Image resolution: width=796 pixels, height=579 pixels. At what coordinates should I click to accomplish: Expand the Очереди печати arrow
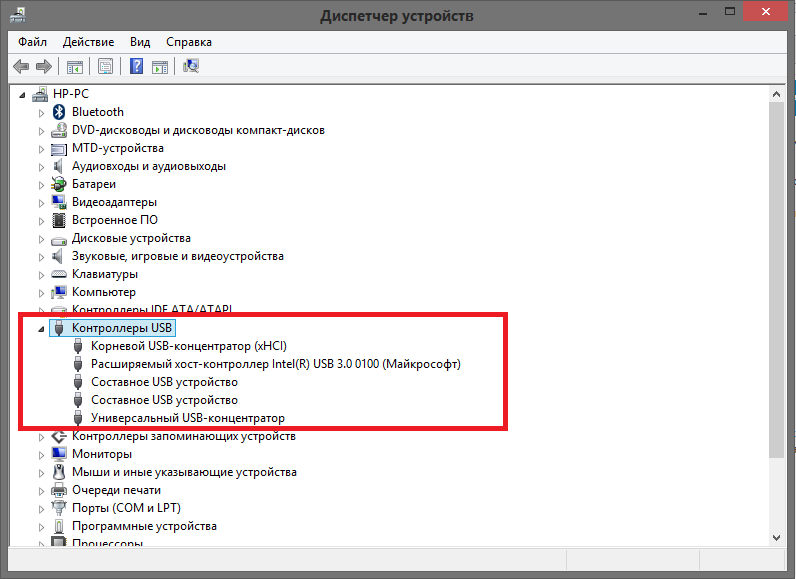click(x=42, y=491)
